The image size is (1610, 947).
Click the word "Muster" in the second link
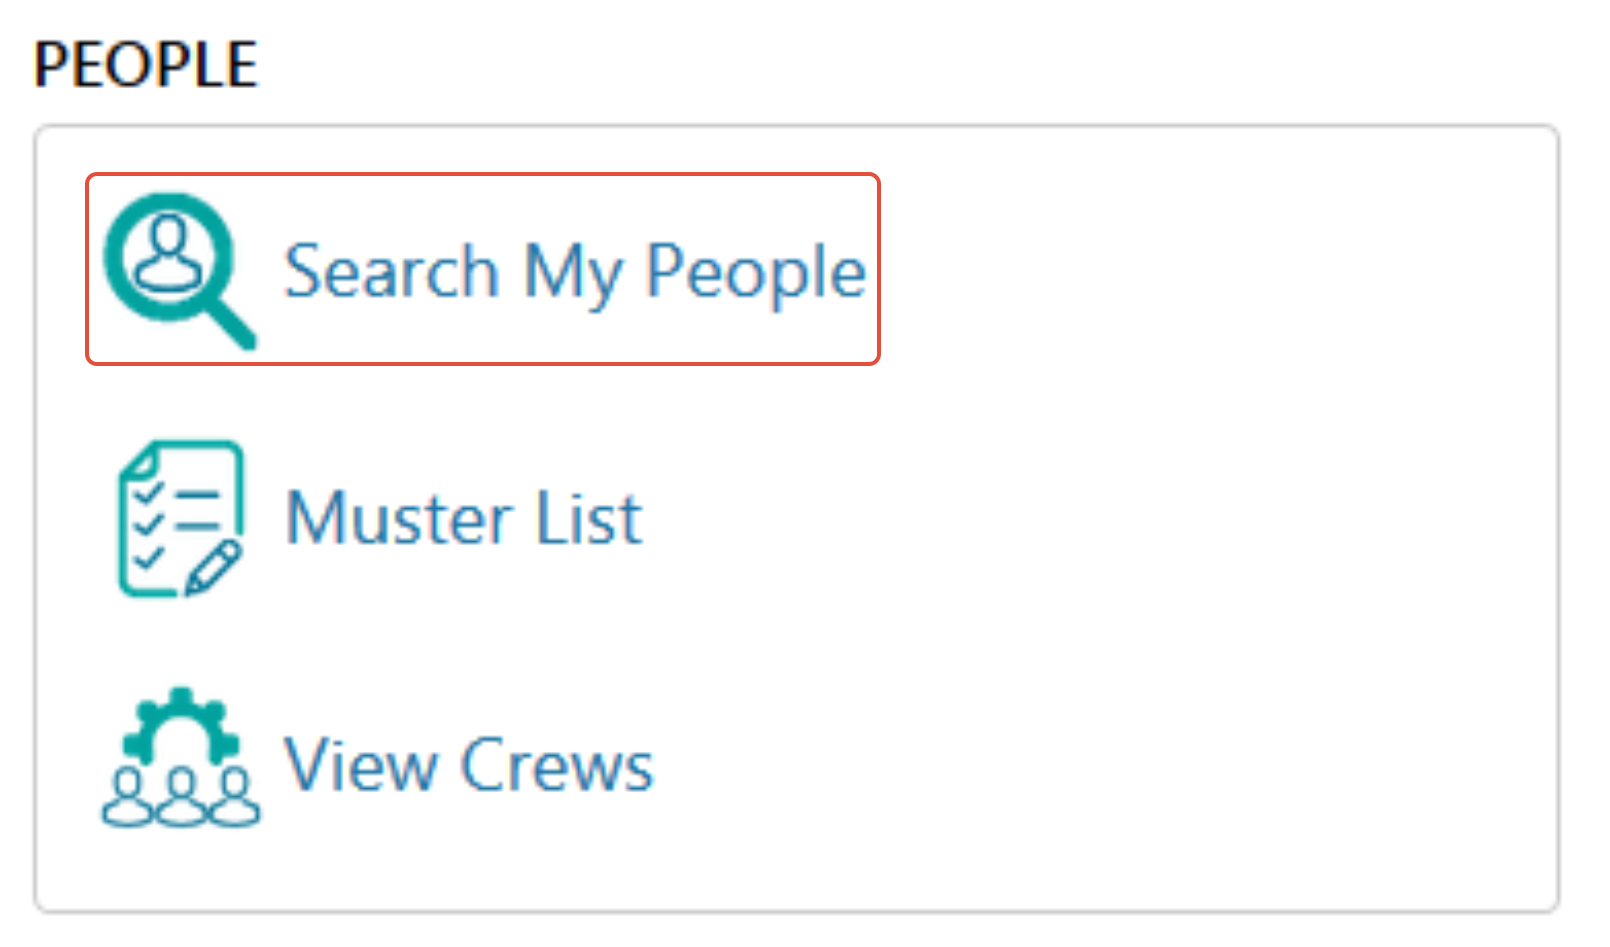point(400,518)
